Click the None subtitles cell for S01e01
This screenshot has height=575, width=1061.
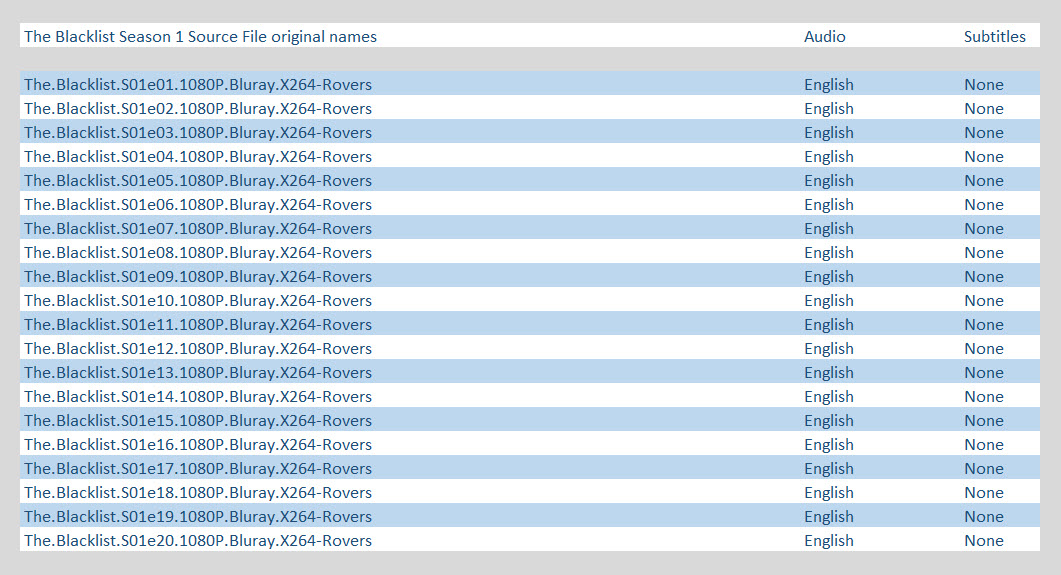coord(984,85)
